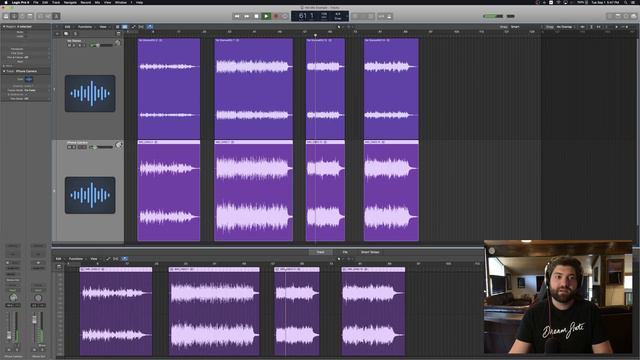Record-enable the first track
This screenshot has height=360, width=640.
pyautogui.click(x=80, y=45)
